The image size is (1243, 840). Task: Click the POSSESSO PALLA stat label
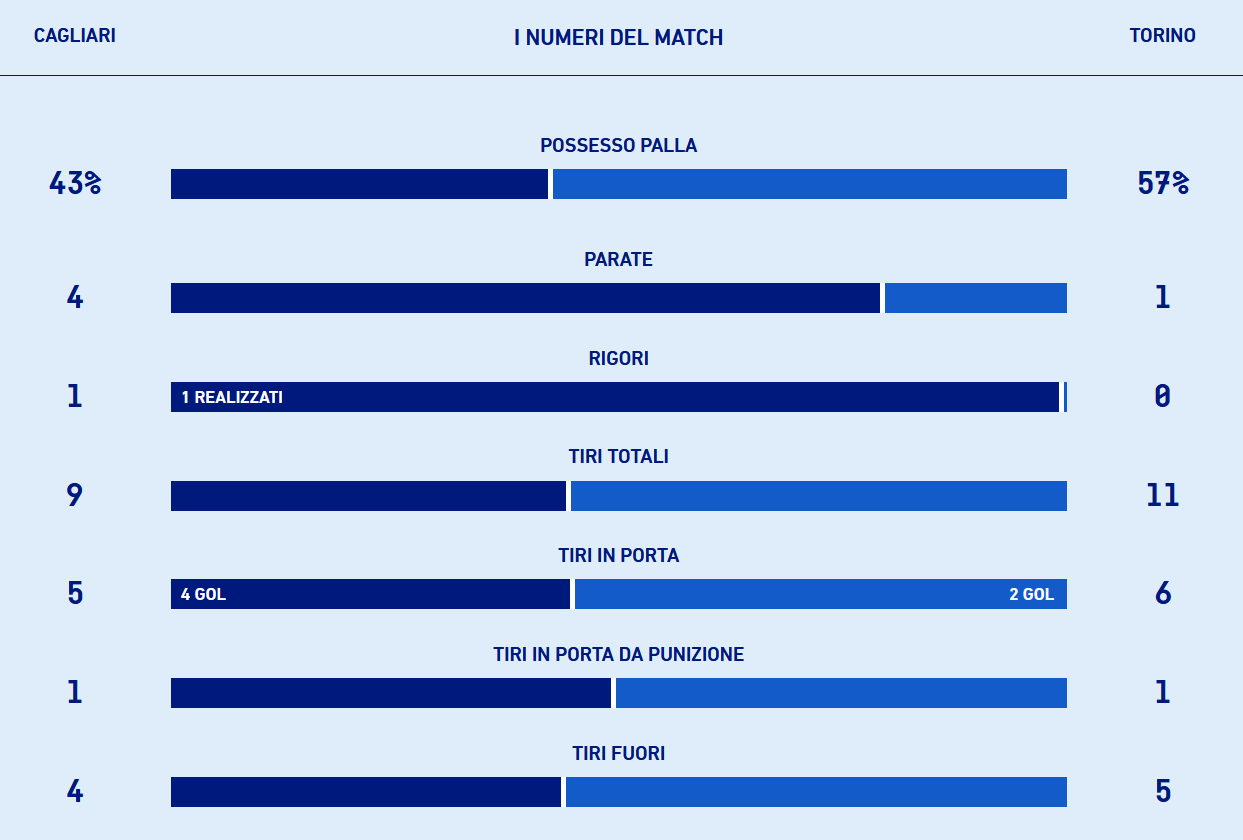click(618, 146)
